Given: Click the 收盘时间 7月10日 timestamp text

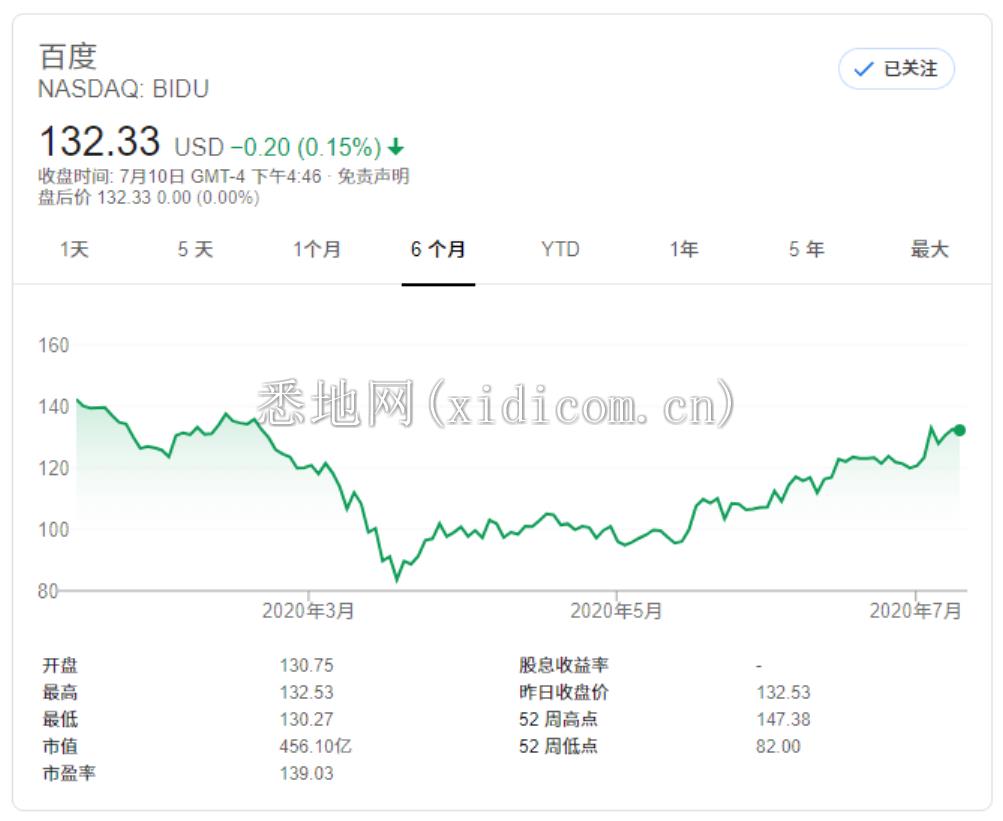Looking at the screenshot, I should (180, 176).
